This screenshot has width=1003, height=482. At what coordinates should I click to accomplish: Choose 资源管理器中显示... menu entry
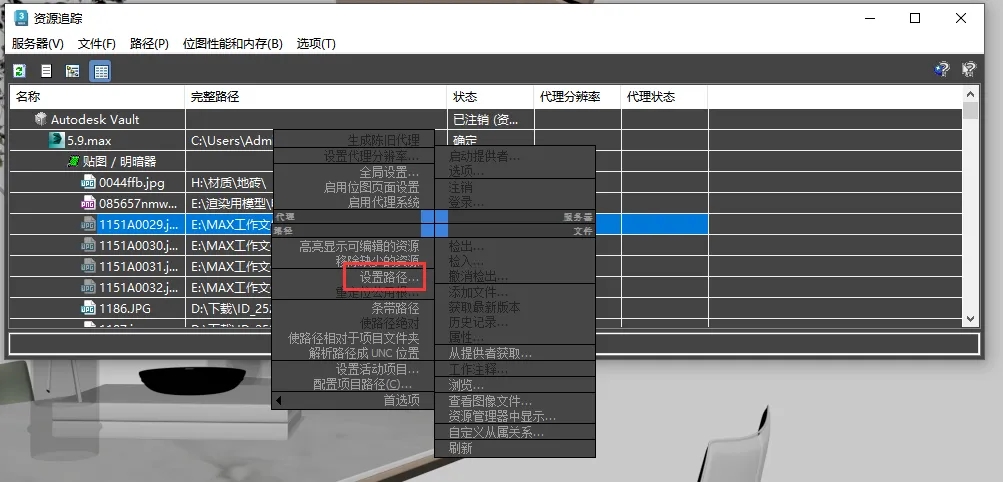pos(502,416)
